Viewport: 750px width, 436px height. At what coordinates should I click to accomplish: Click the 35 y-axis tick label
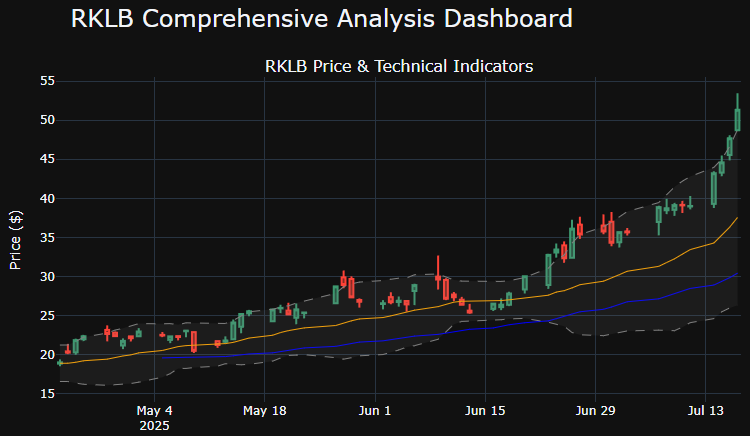(x=47, y=238)
